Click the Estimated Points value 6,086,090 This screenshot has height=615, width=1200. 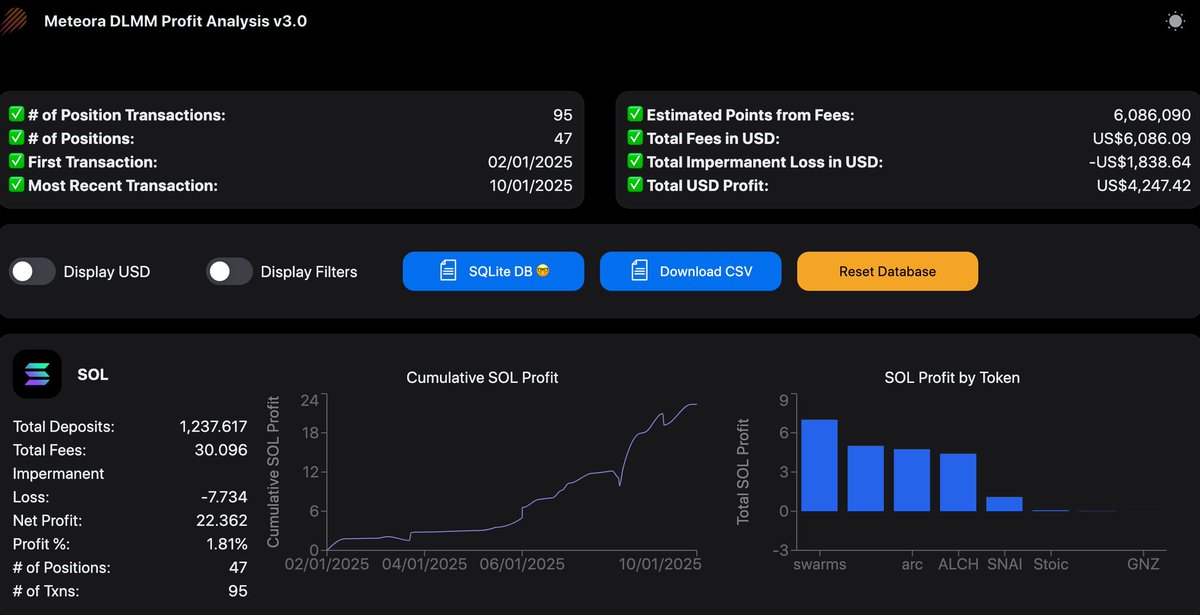coord(1153,115)
